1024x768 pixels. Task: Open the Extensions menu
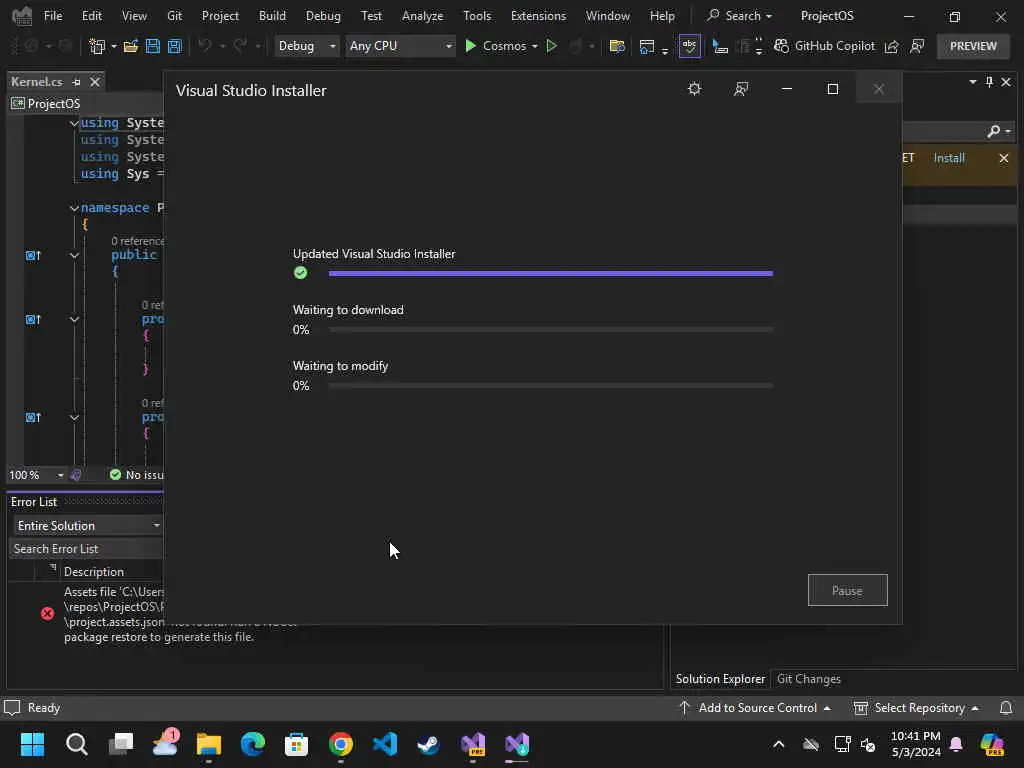[538, 16]
